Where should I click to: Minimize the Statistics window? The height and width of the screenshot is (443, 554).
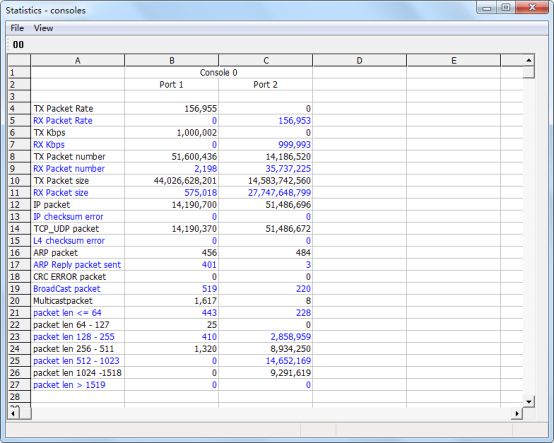(486, 8)
